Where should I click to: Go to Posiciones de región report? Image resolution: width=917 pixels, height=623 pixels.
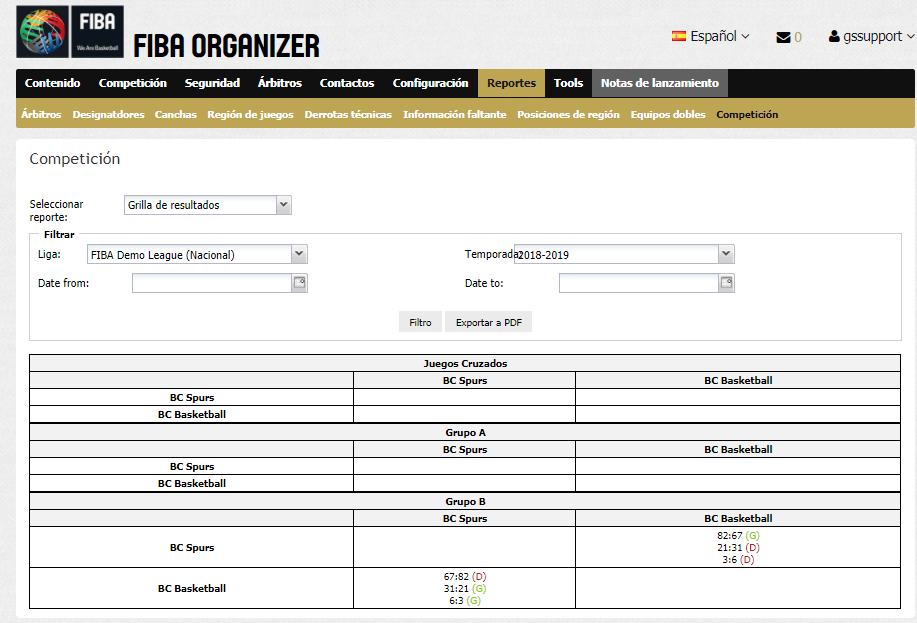coord(568,115)
